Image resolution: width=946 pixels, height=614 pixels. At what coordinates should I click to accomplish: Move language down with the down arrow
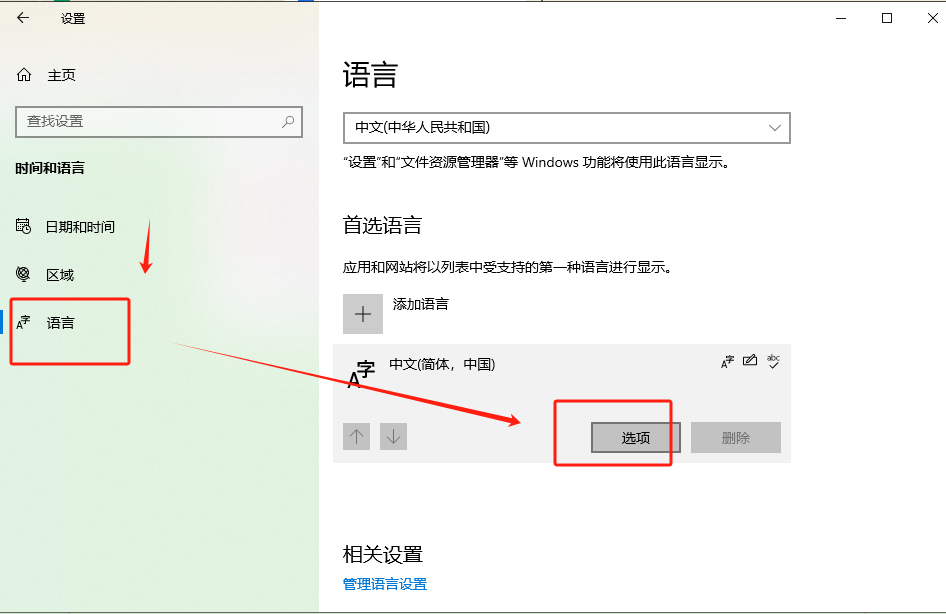click(x=393, y=436)
